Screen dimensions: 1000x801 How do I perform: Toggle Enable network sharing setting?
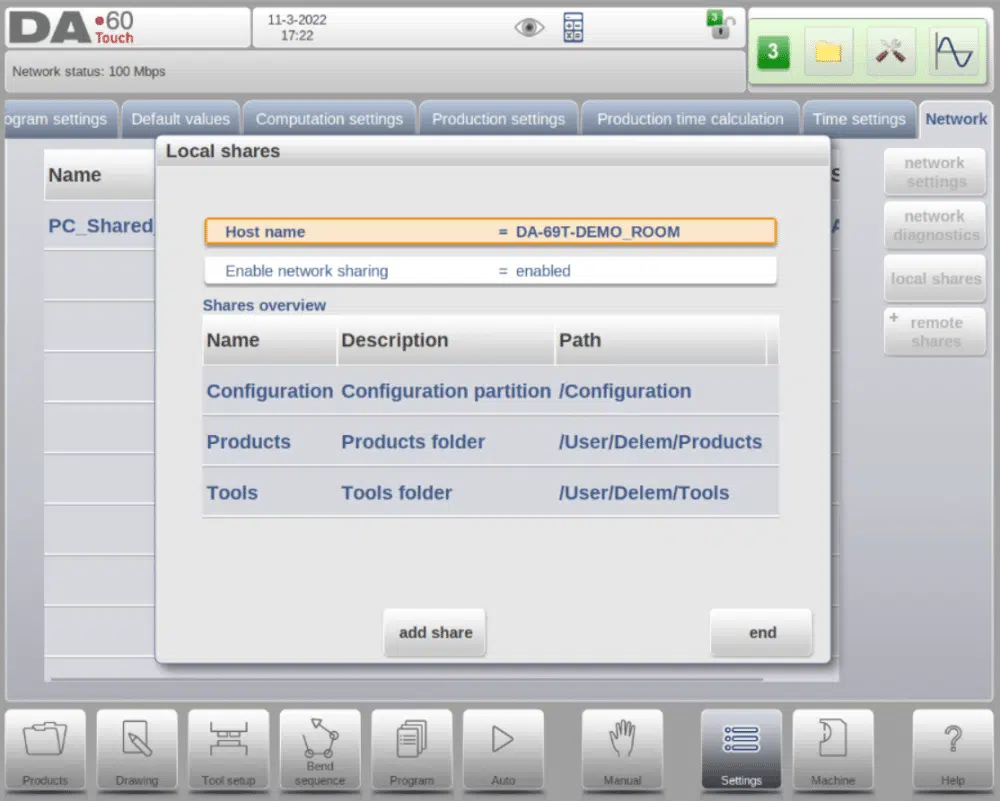pyautogui.click(x=490, y=271)
